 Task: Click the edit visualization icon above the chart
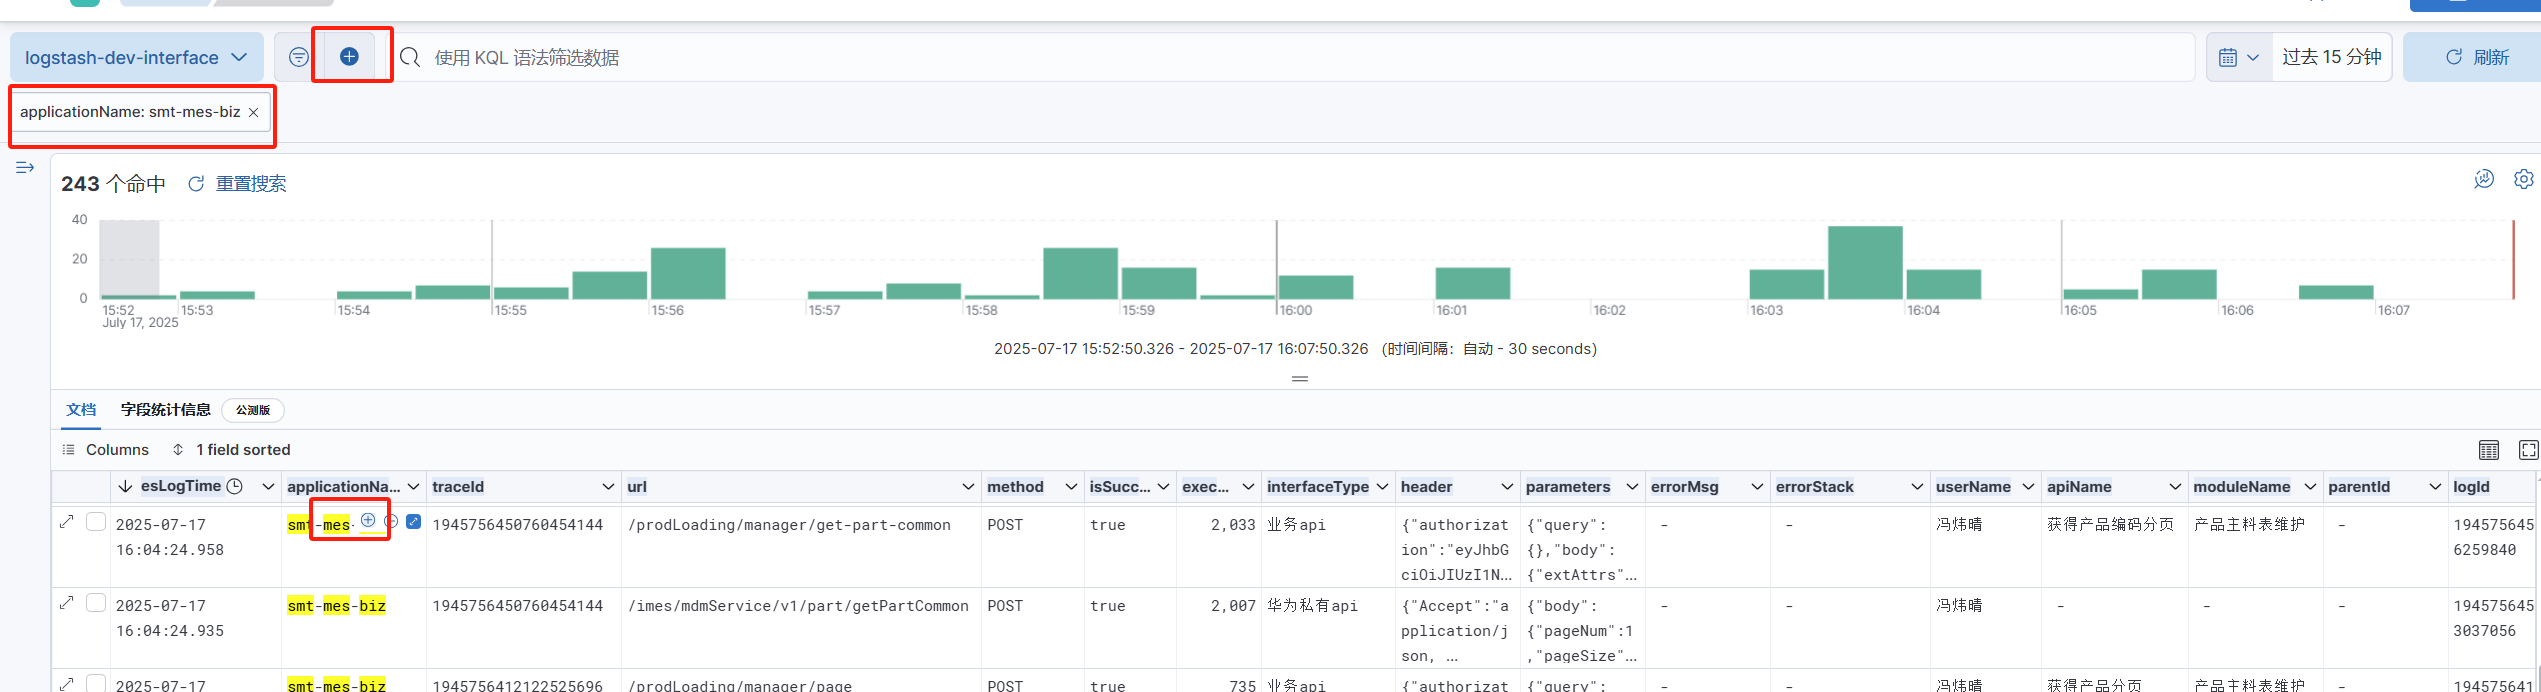[x=2484, y=179]
